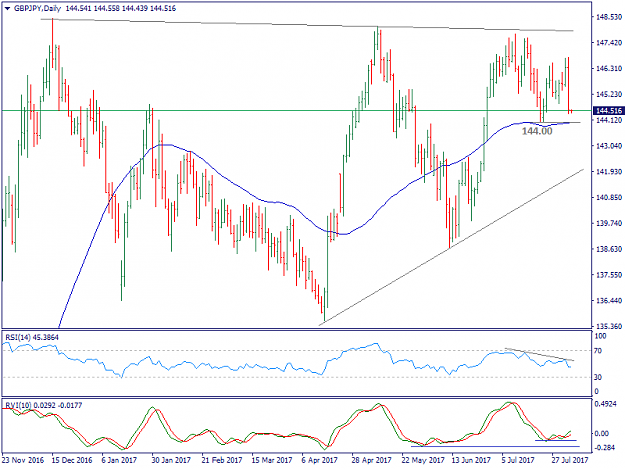Image resolution: width=625 pixels, height=469 pixels.
Task: Select price axis label 137.550
Action: tap(609, 275)
